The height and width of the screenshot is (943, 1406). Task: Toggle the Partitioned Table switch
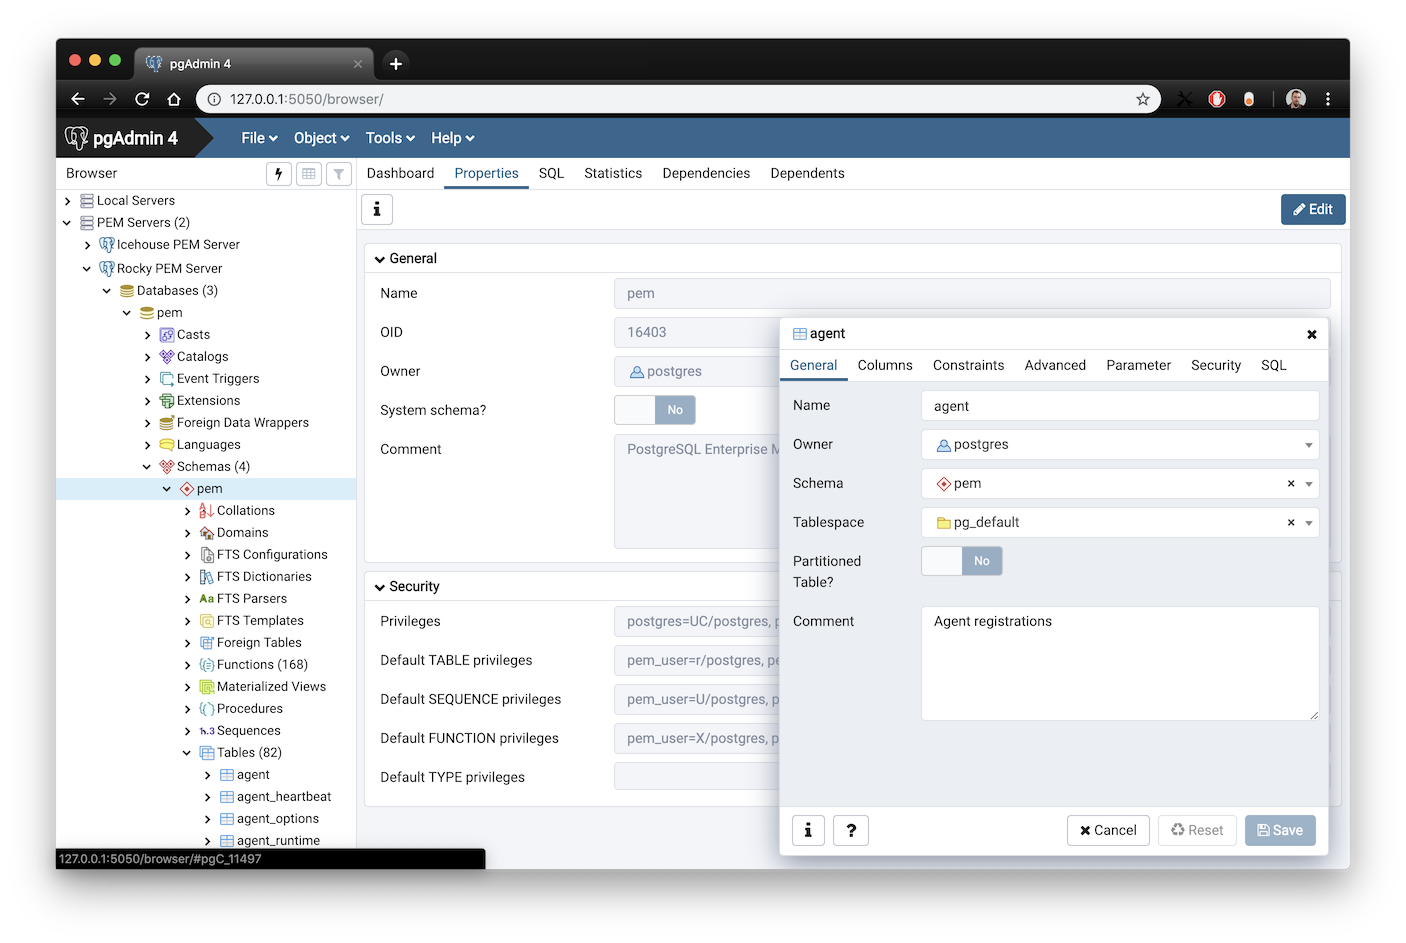(962, 561)
